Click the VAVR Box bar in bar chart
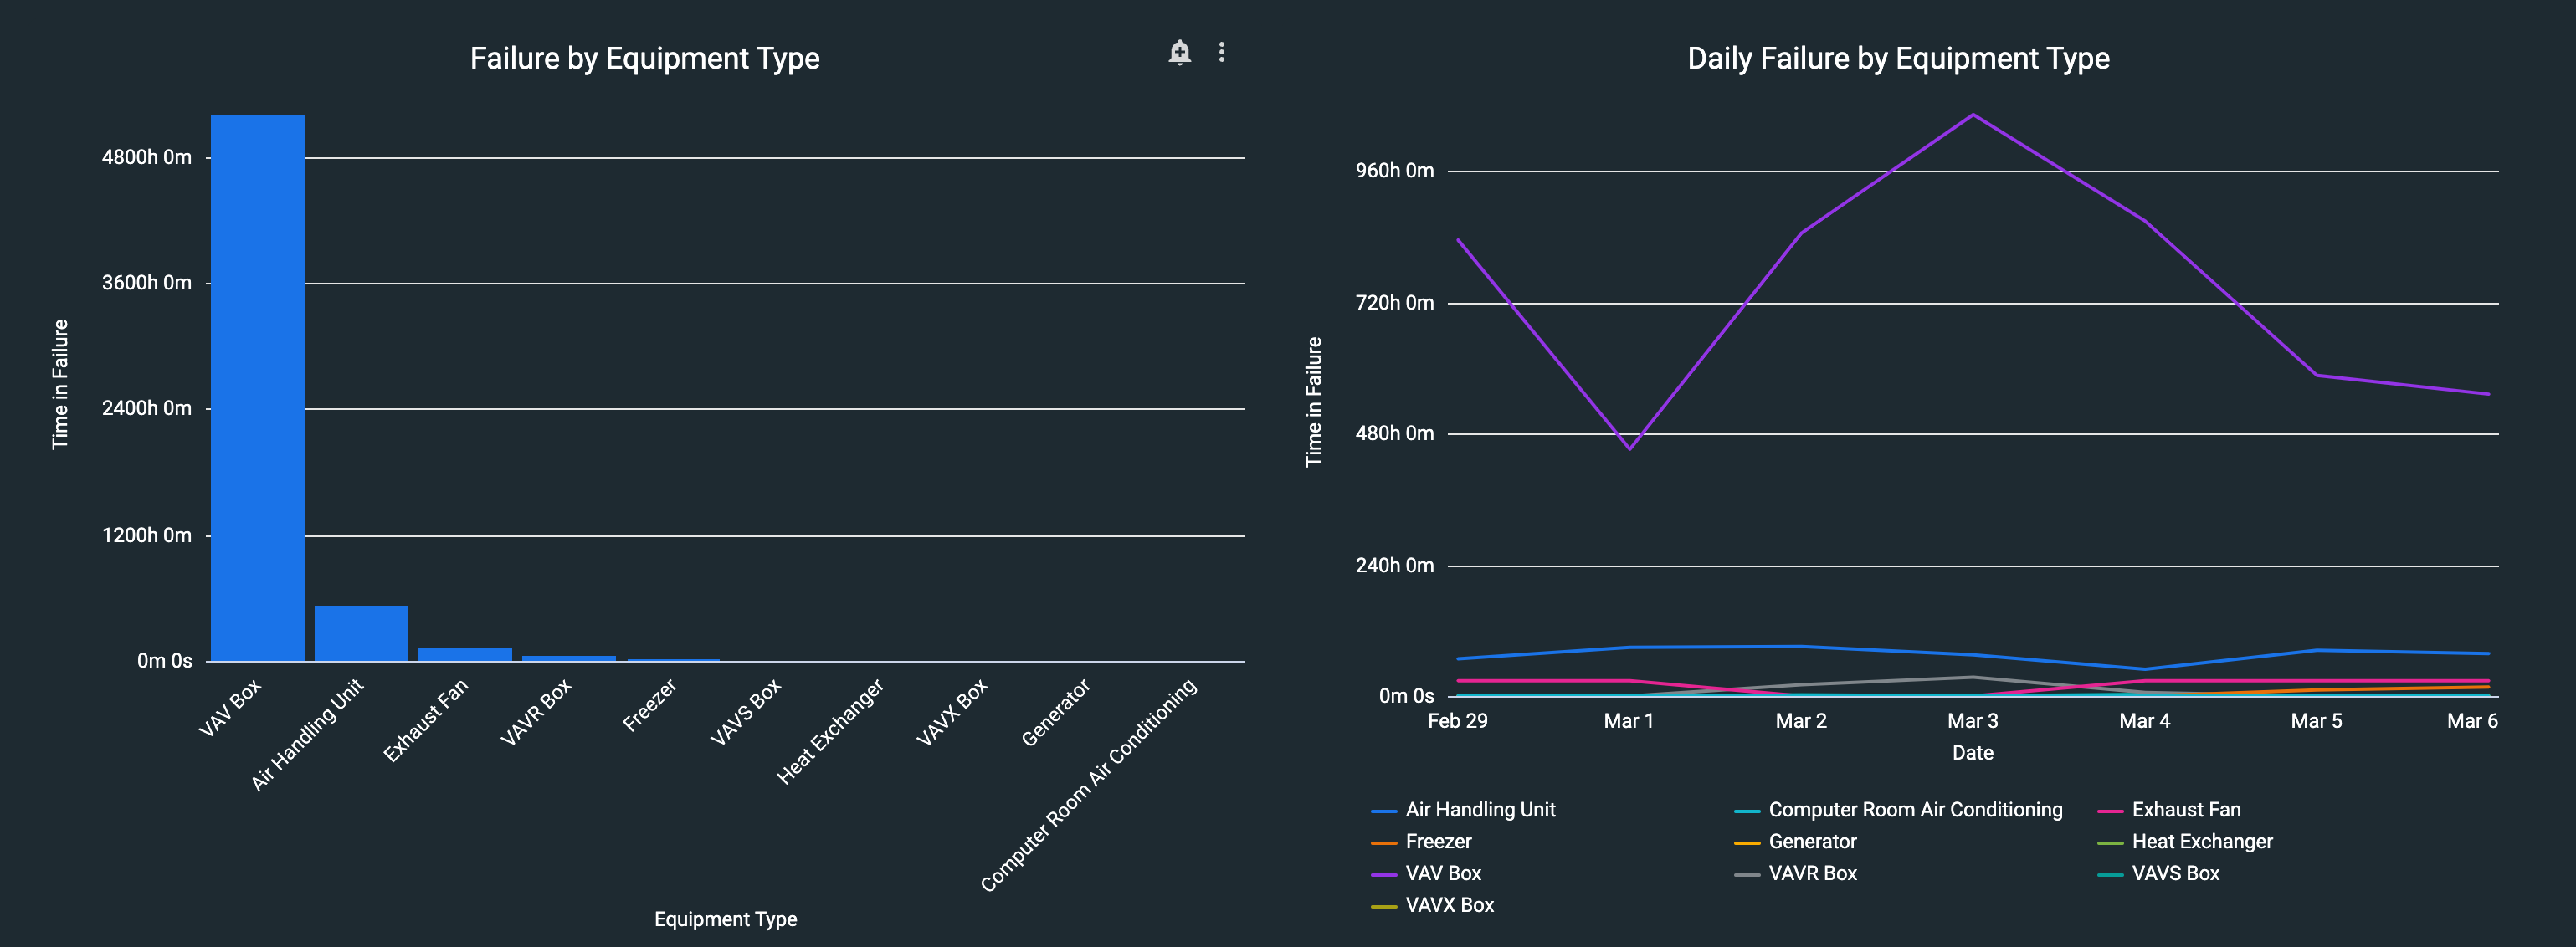This screenshot has width=2576, height=947. point(569,658)
